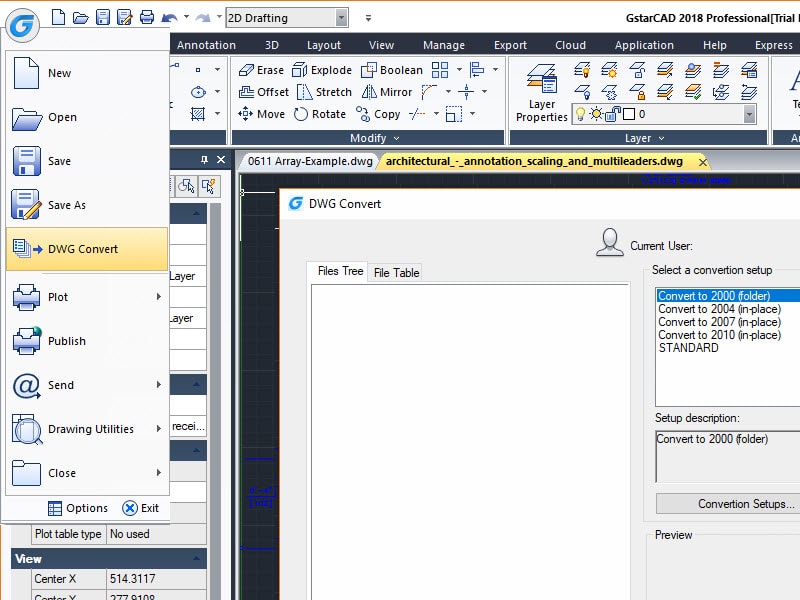
Task: Expand the layer list dropdown
Action: pyautogui.click(x=749, y=114)
